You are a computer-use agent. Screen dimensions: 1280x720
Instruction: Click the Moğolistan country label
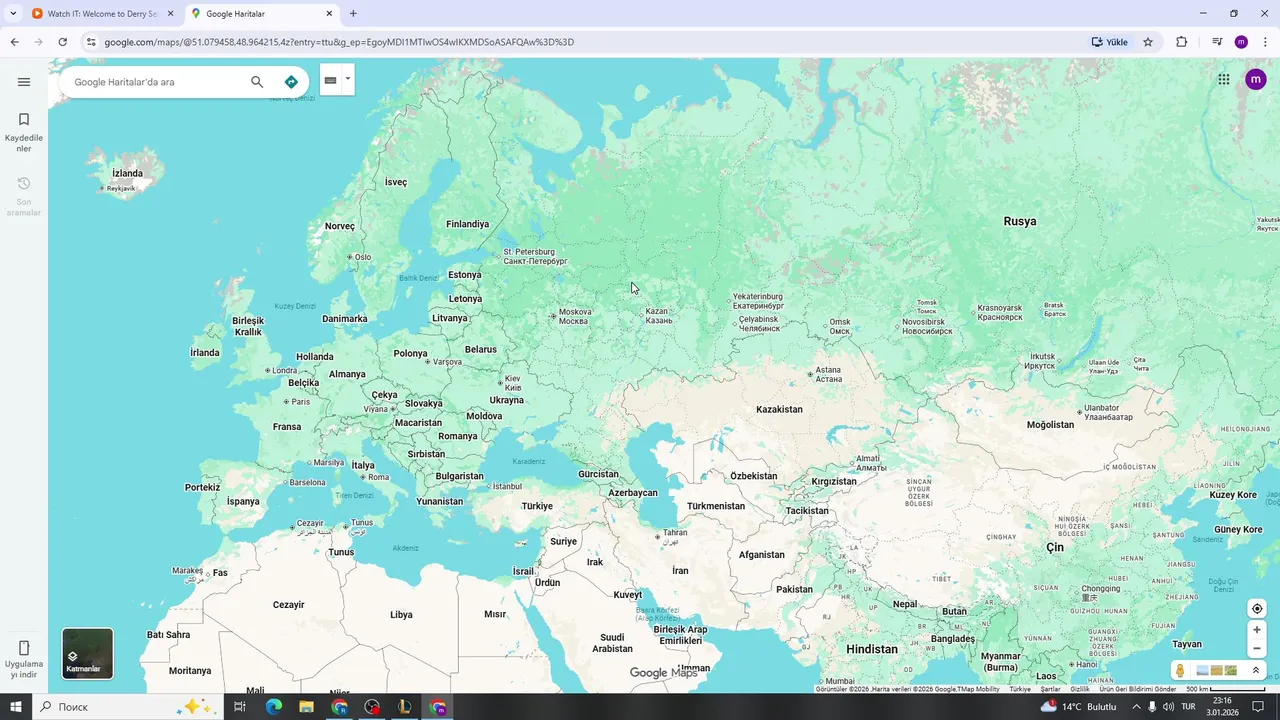click(x=1050, y=425)
